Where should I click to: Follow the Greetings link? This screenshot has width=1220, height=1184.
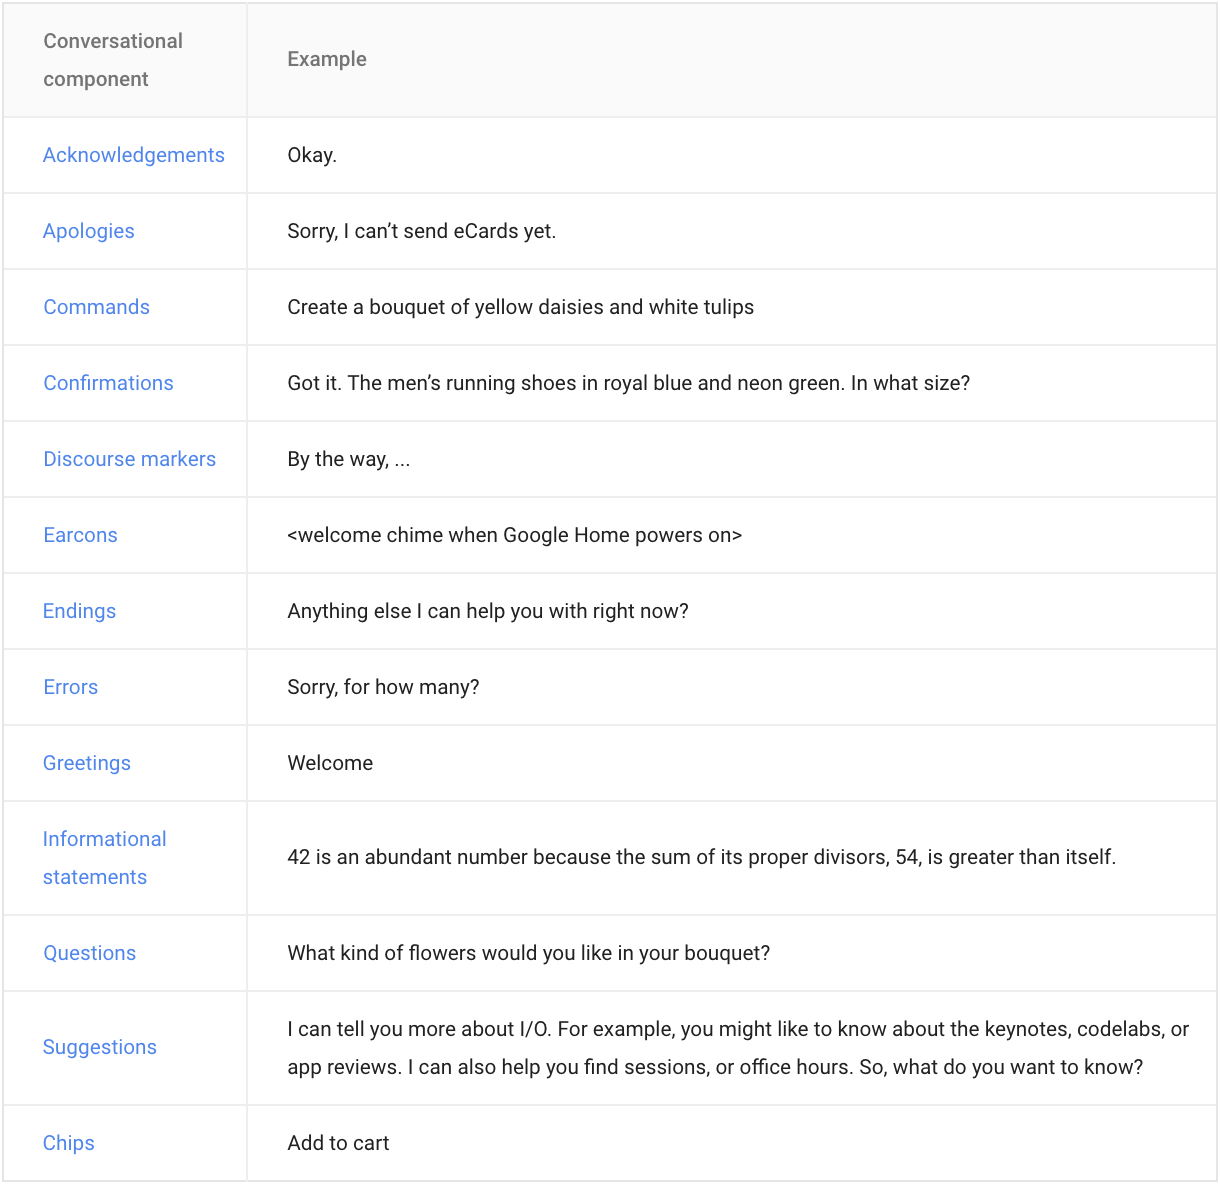(86, 763)
